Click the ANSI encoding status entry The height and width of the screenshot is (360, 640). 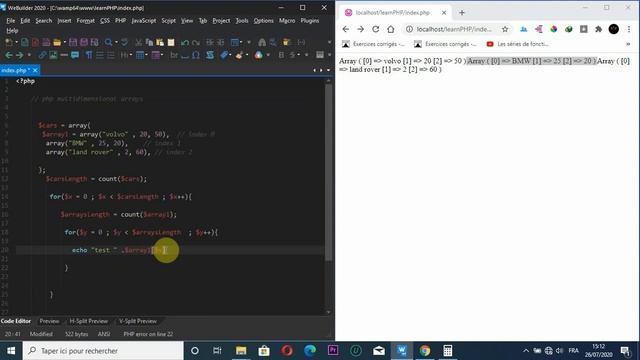pyautogui.click(x=104, y=334)
